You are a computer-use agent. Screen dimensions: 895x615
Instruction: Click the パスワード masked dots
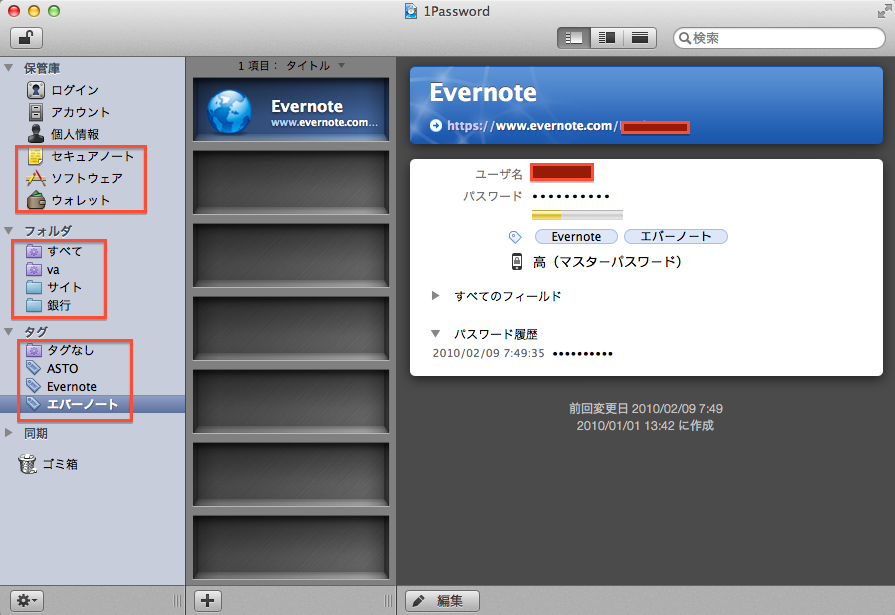pyautogui.click(x=570, y=196)
